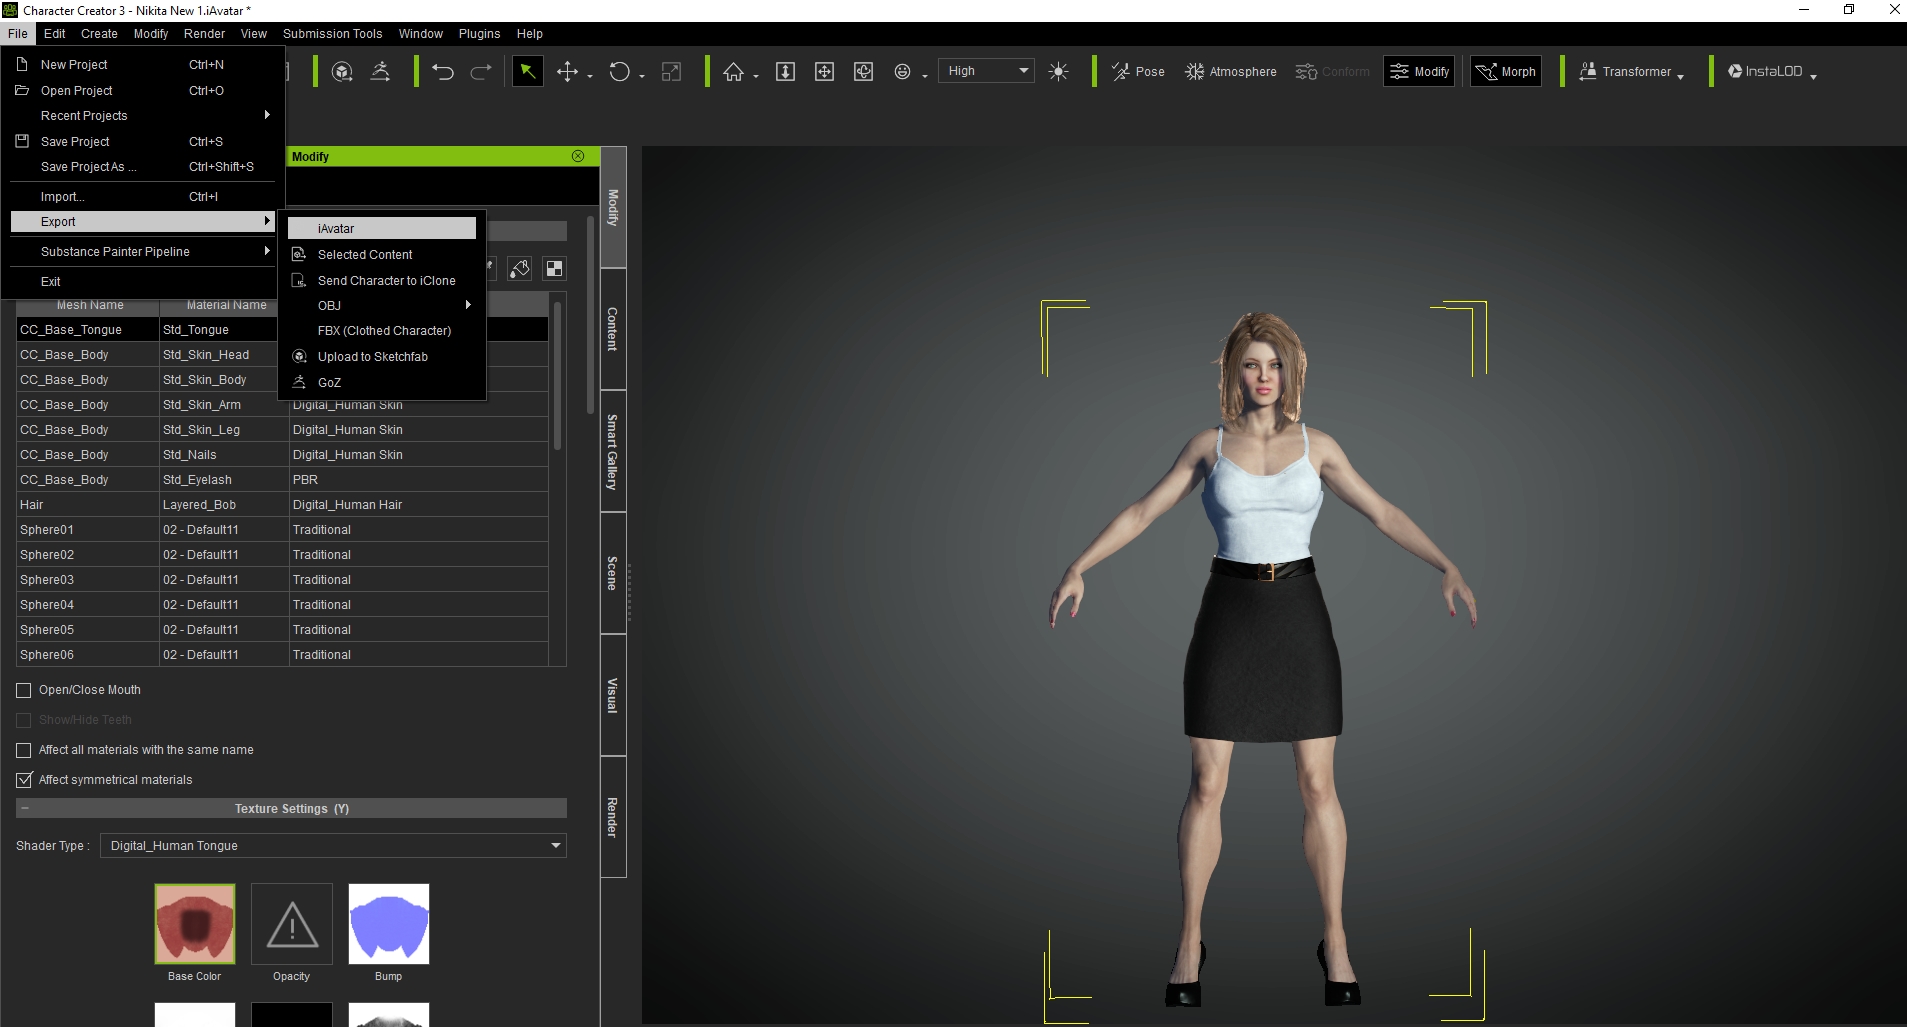Open the Shader Type dropdown
This screenshot has width=1907, height=1027.
coord(333,846)
